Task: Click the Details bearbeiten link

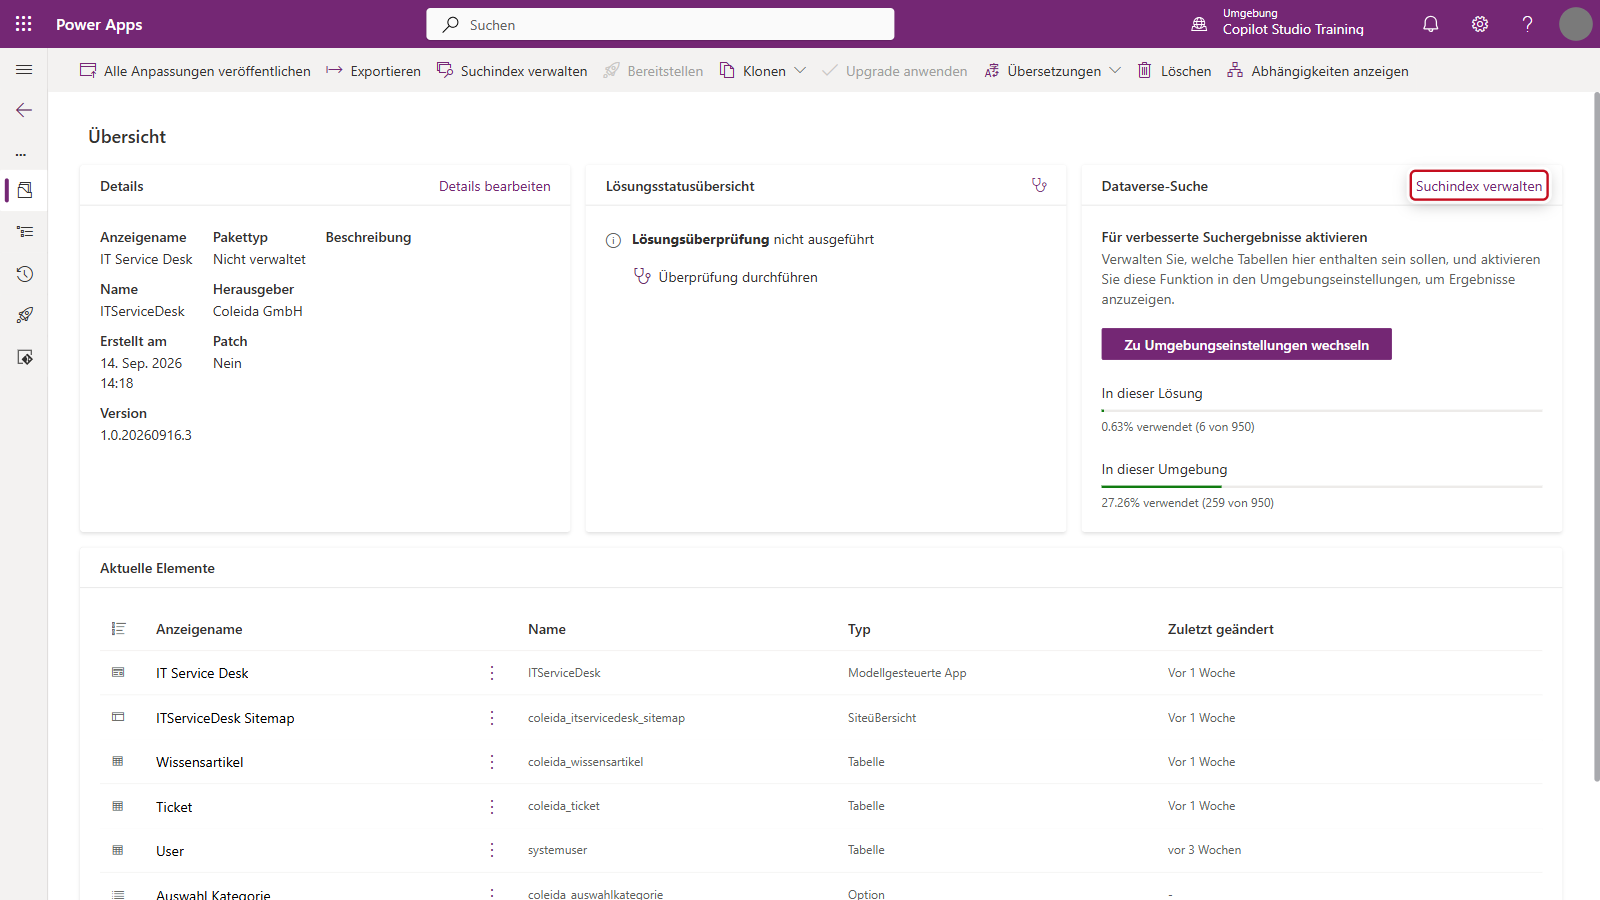Action: [x=495, y=186]
